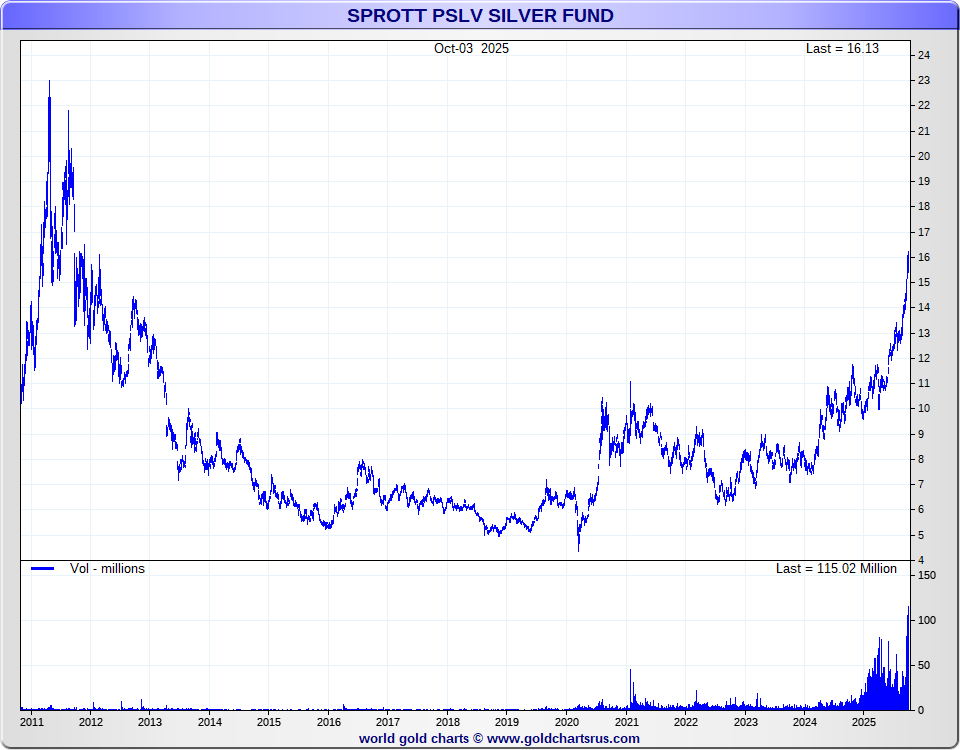Screen dimensions: 960x750
Task: Click the 2012 x-axis year label
Action: click(91, 722)
